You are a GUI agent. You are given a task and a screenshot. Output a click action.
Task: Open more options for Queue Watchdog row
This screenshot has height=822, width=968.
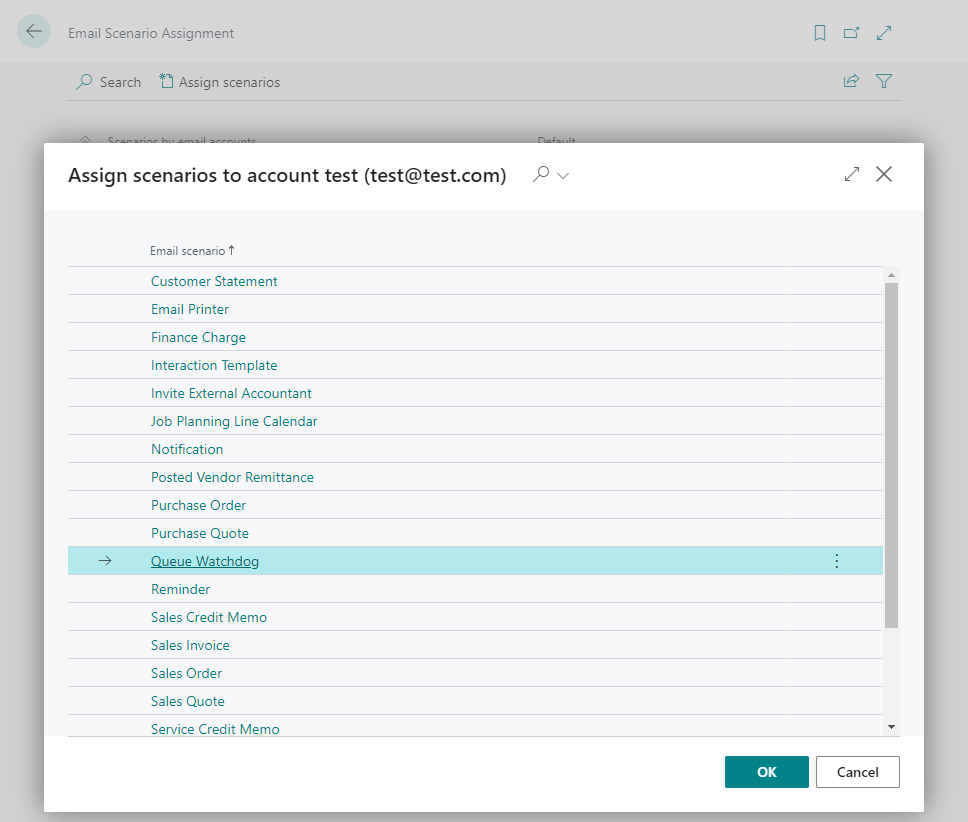pos(836,561)
